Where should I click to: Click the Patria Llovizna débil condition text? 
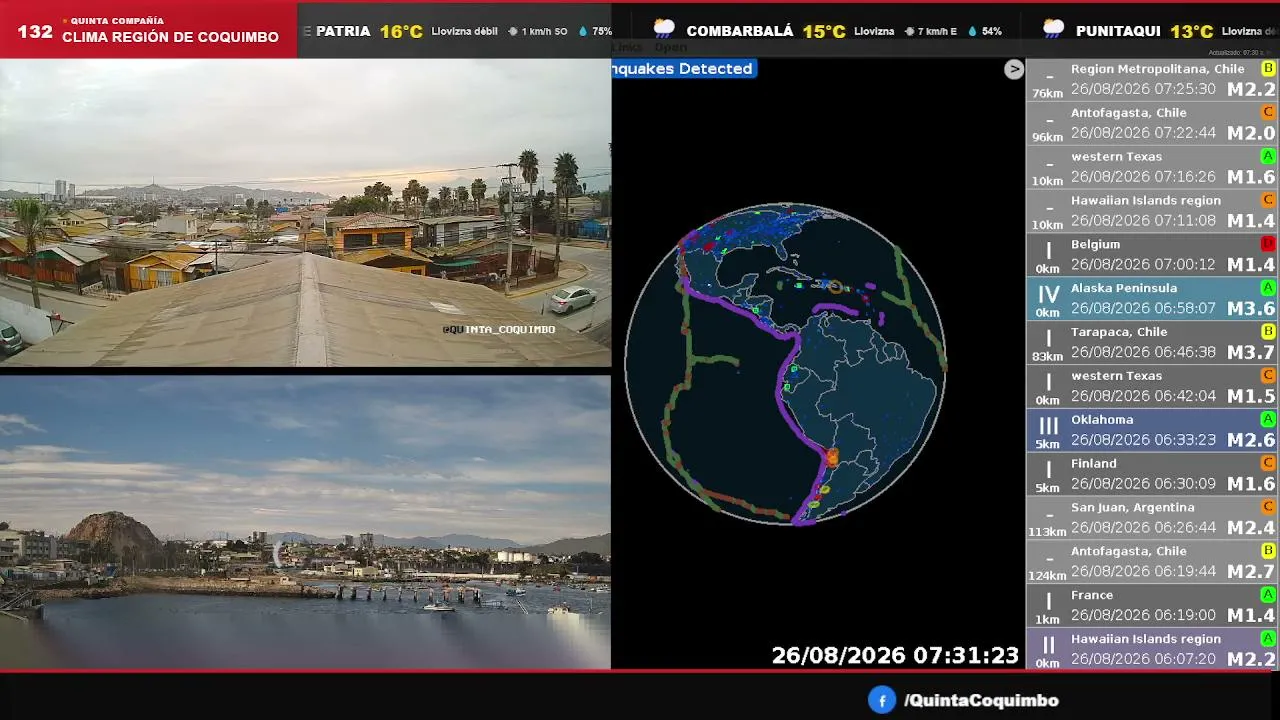(464, 32)
